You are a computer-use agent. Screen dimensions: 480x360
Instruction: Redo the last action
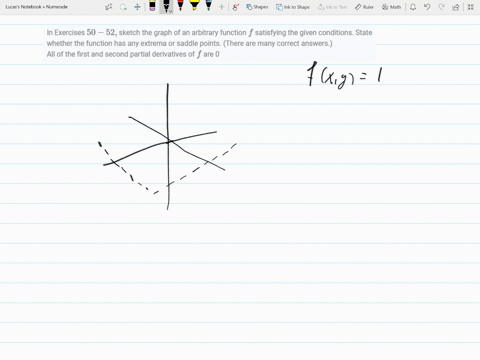(441, 7)
